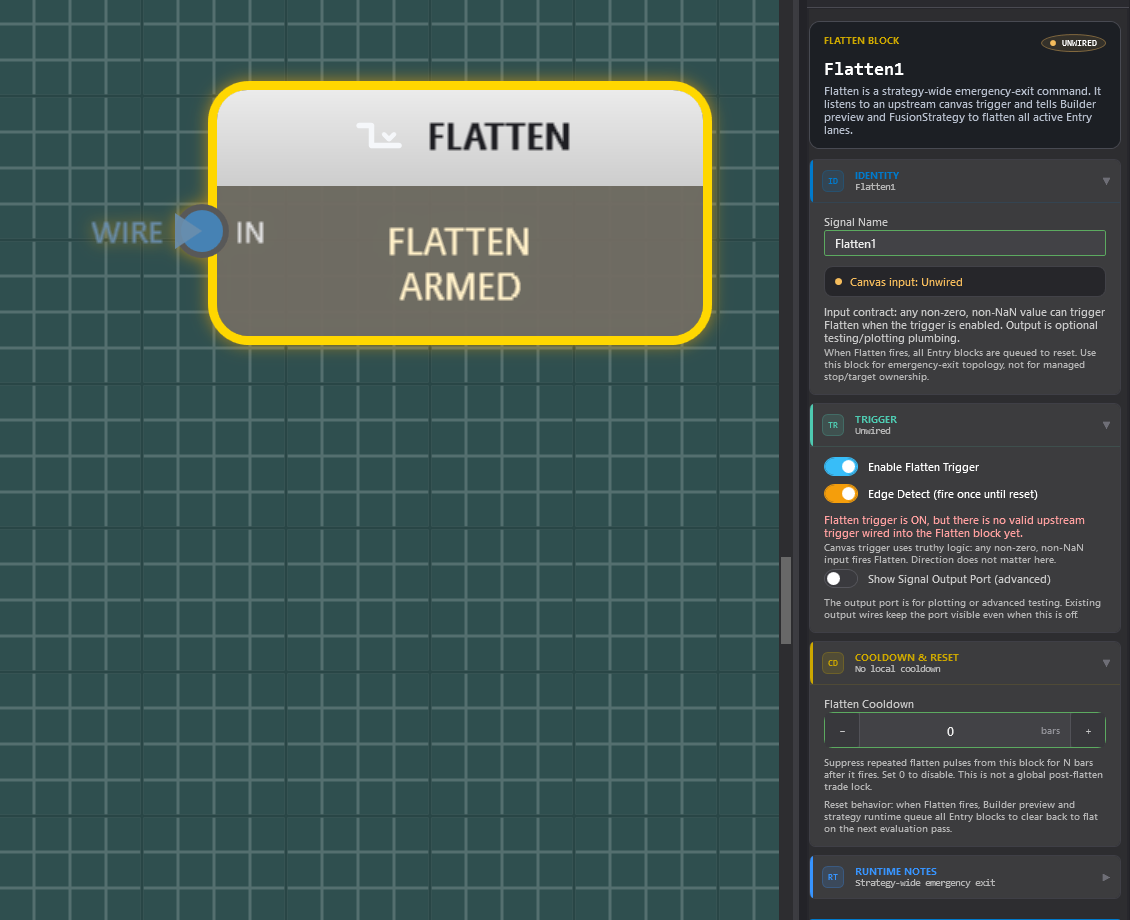Viewport: 1130px width, 920px height.
Task: Click the UNWIRED status badge
Action: click(1073, 43)
